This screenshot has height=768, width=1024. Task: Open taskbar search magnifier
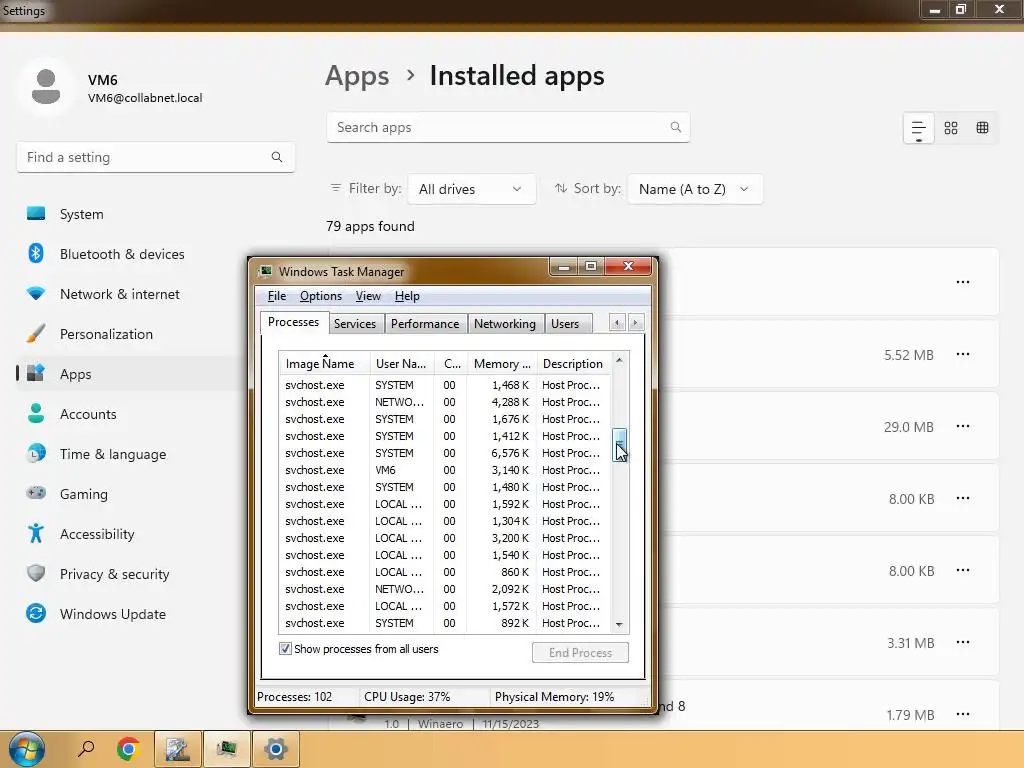click(x=86, y=748)
